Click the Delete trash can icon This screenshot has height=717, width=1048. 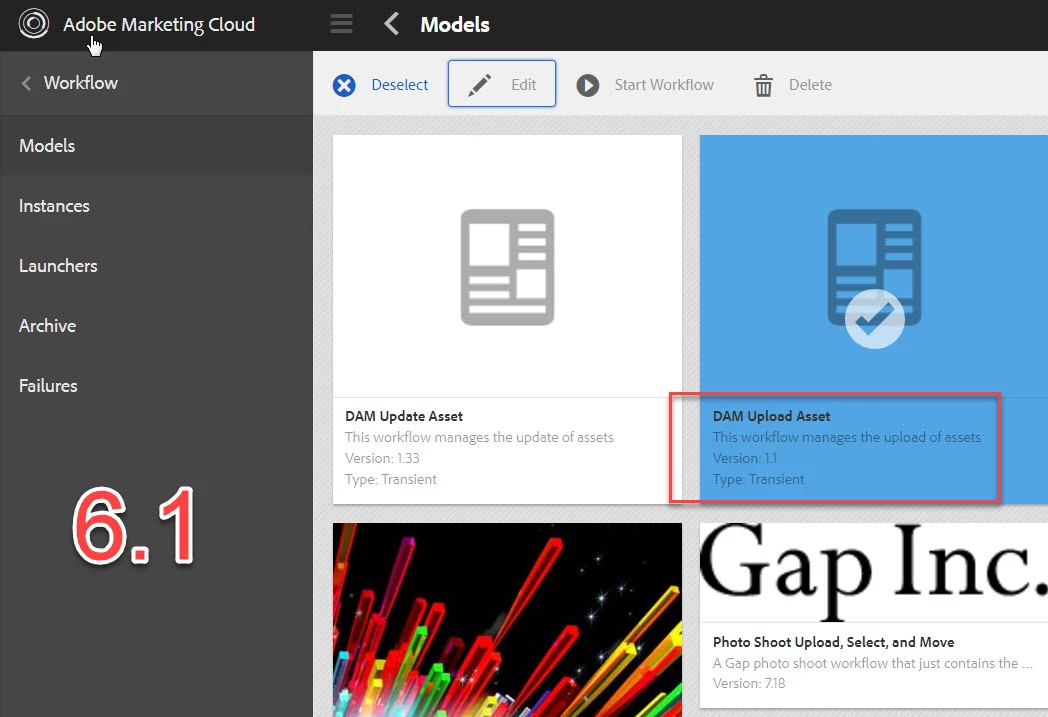[x=763, y=86]
